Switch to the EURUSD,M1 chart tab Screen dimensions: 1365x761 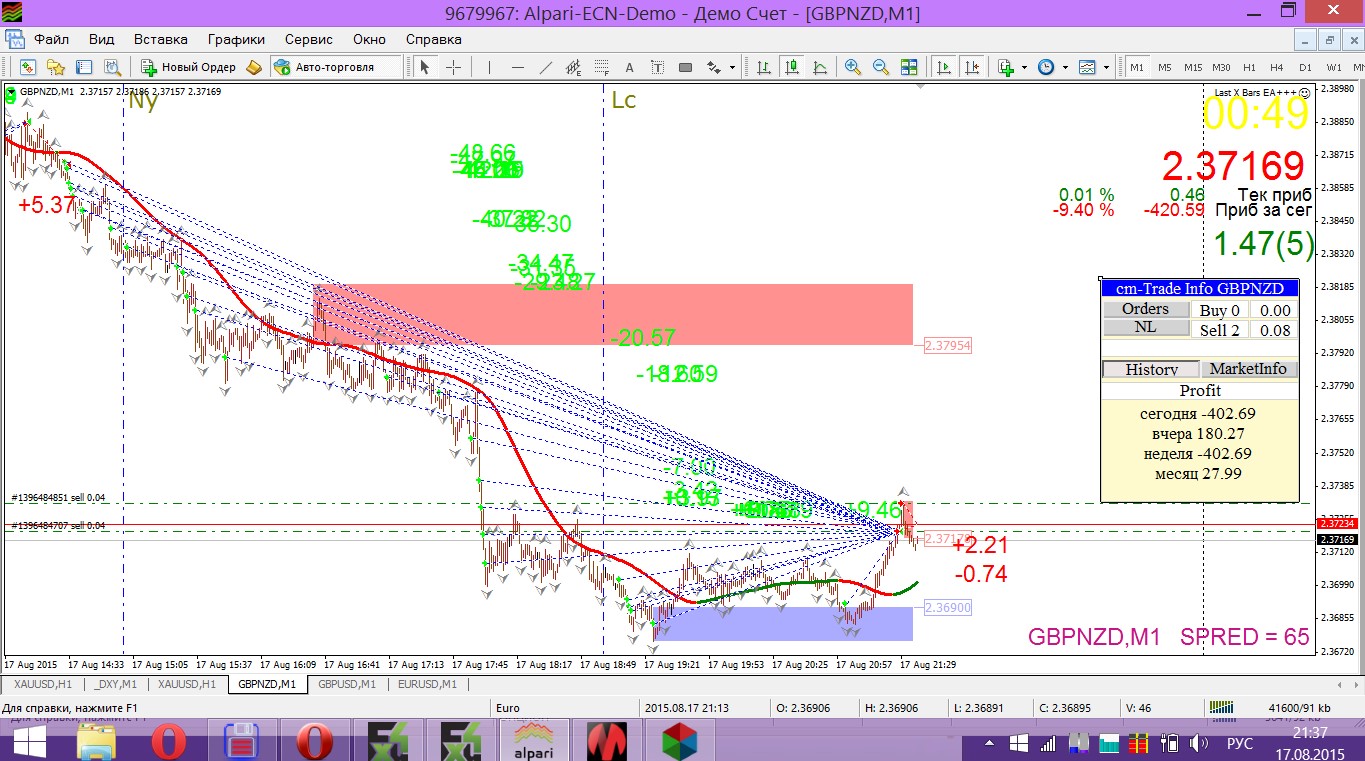427,684
